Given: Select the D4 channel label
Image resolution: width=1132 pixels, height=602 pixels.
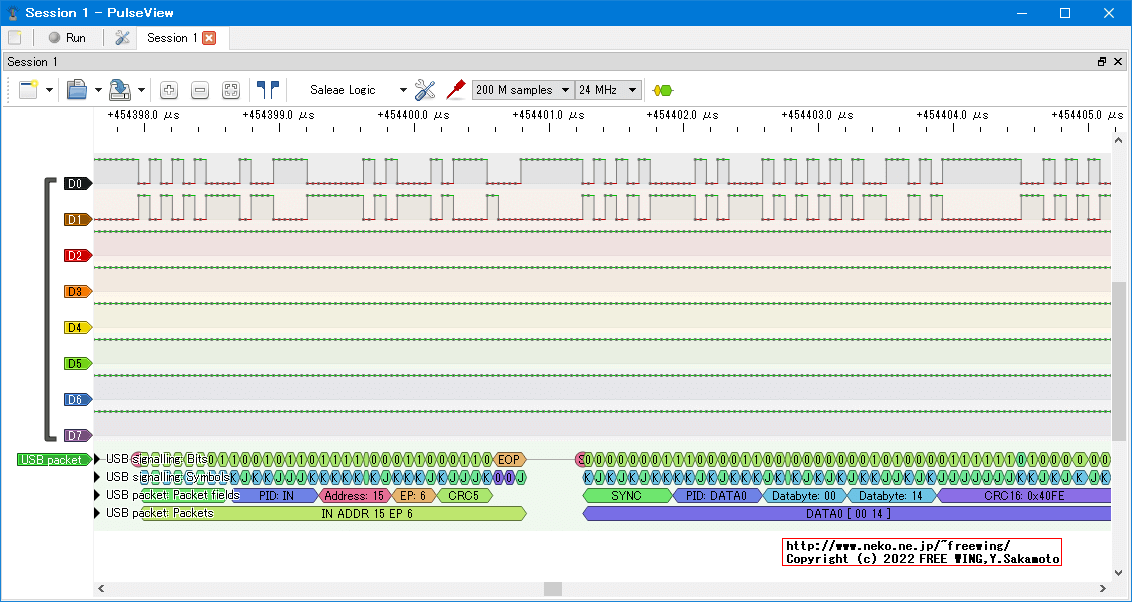Looking at the screenshot, I should pos(77,328).
